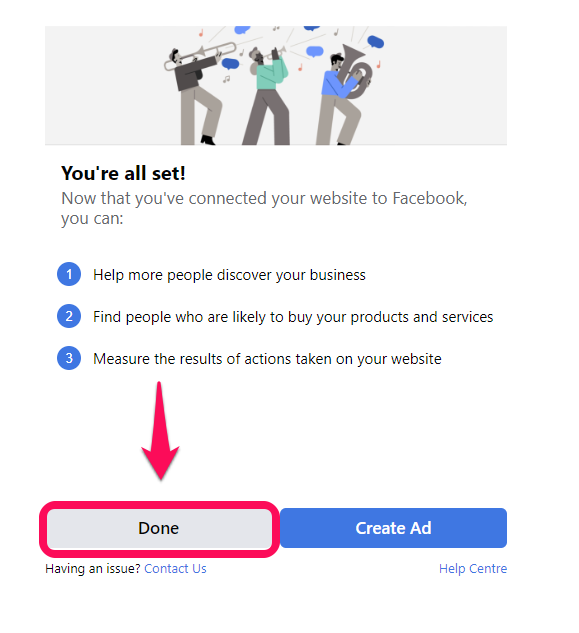Click the dark blue speech bubble beside the tuba
579x633 pixels.
tap(376, 42)
